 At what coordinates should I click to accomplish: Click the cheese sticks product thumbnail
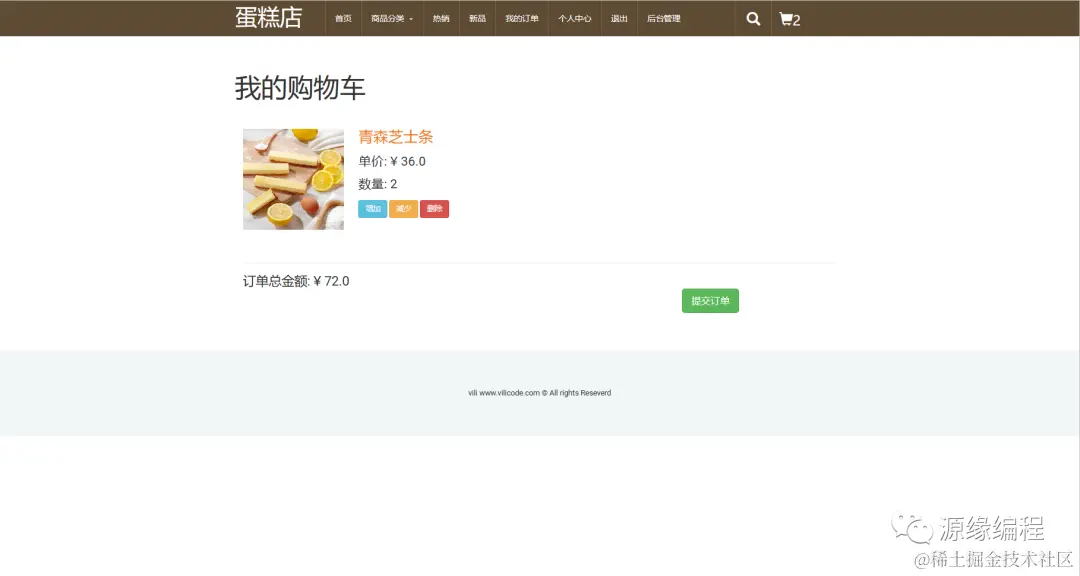[x=293, y=179]
